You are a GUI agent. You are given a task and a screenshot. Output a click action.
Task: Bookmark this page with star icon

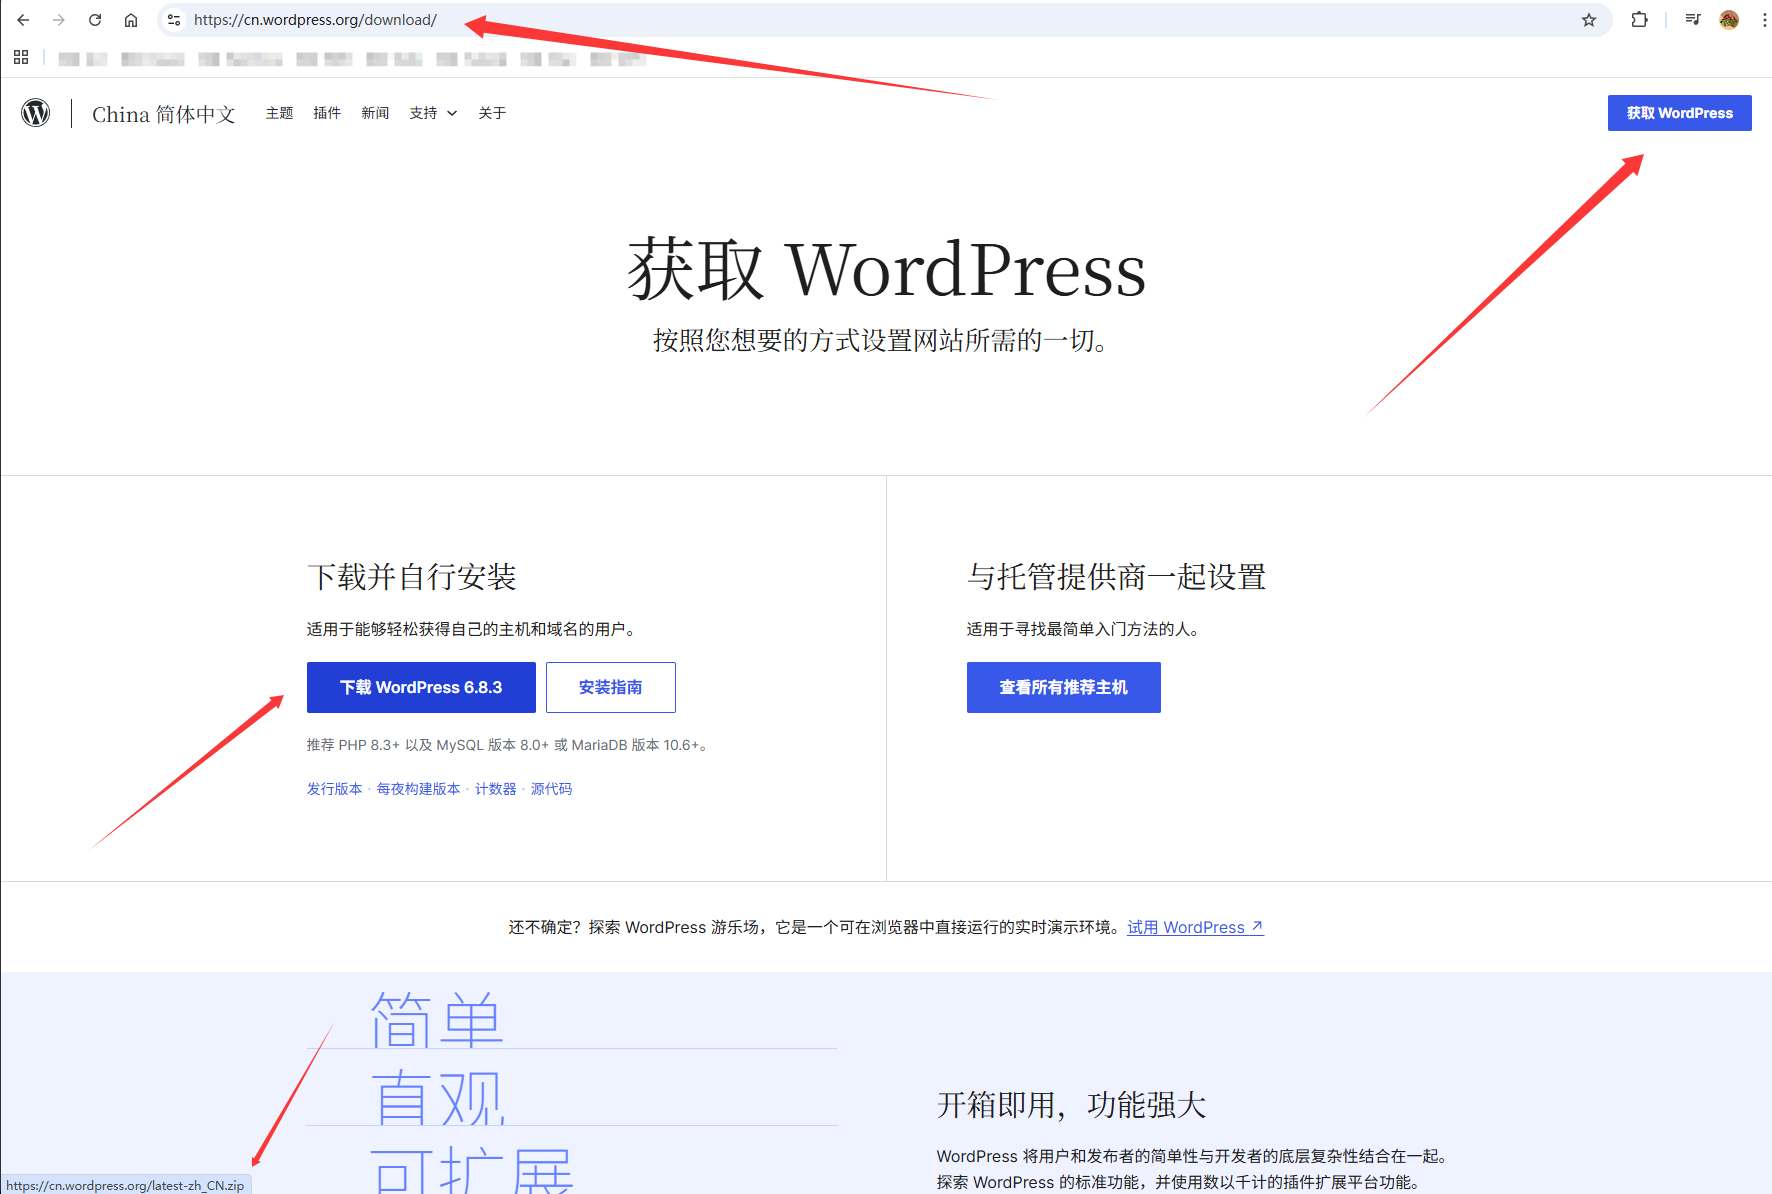point(1589,20)
